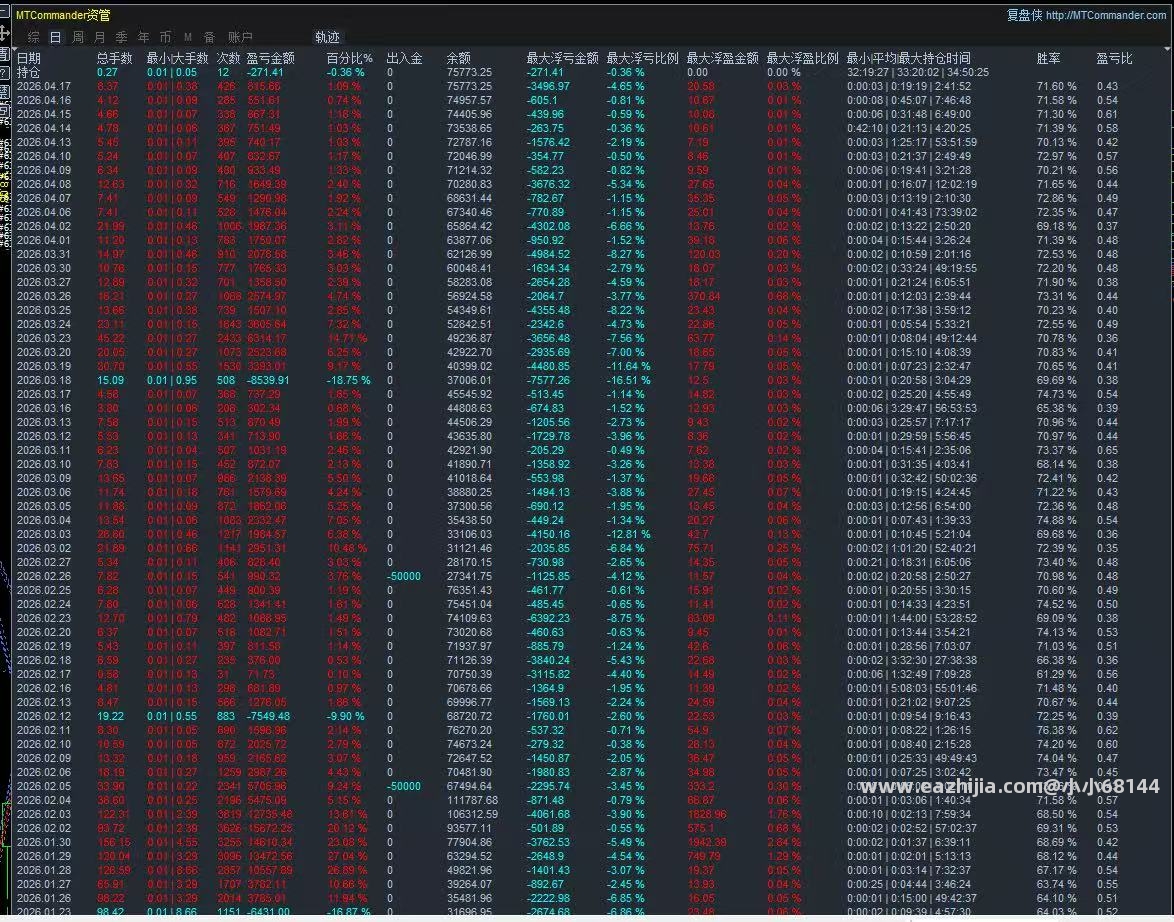Click the balance value 111787.68
This screenshot has width=1174, height=922.
click(x=472, y=800)
